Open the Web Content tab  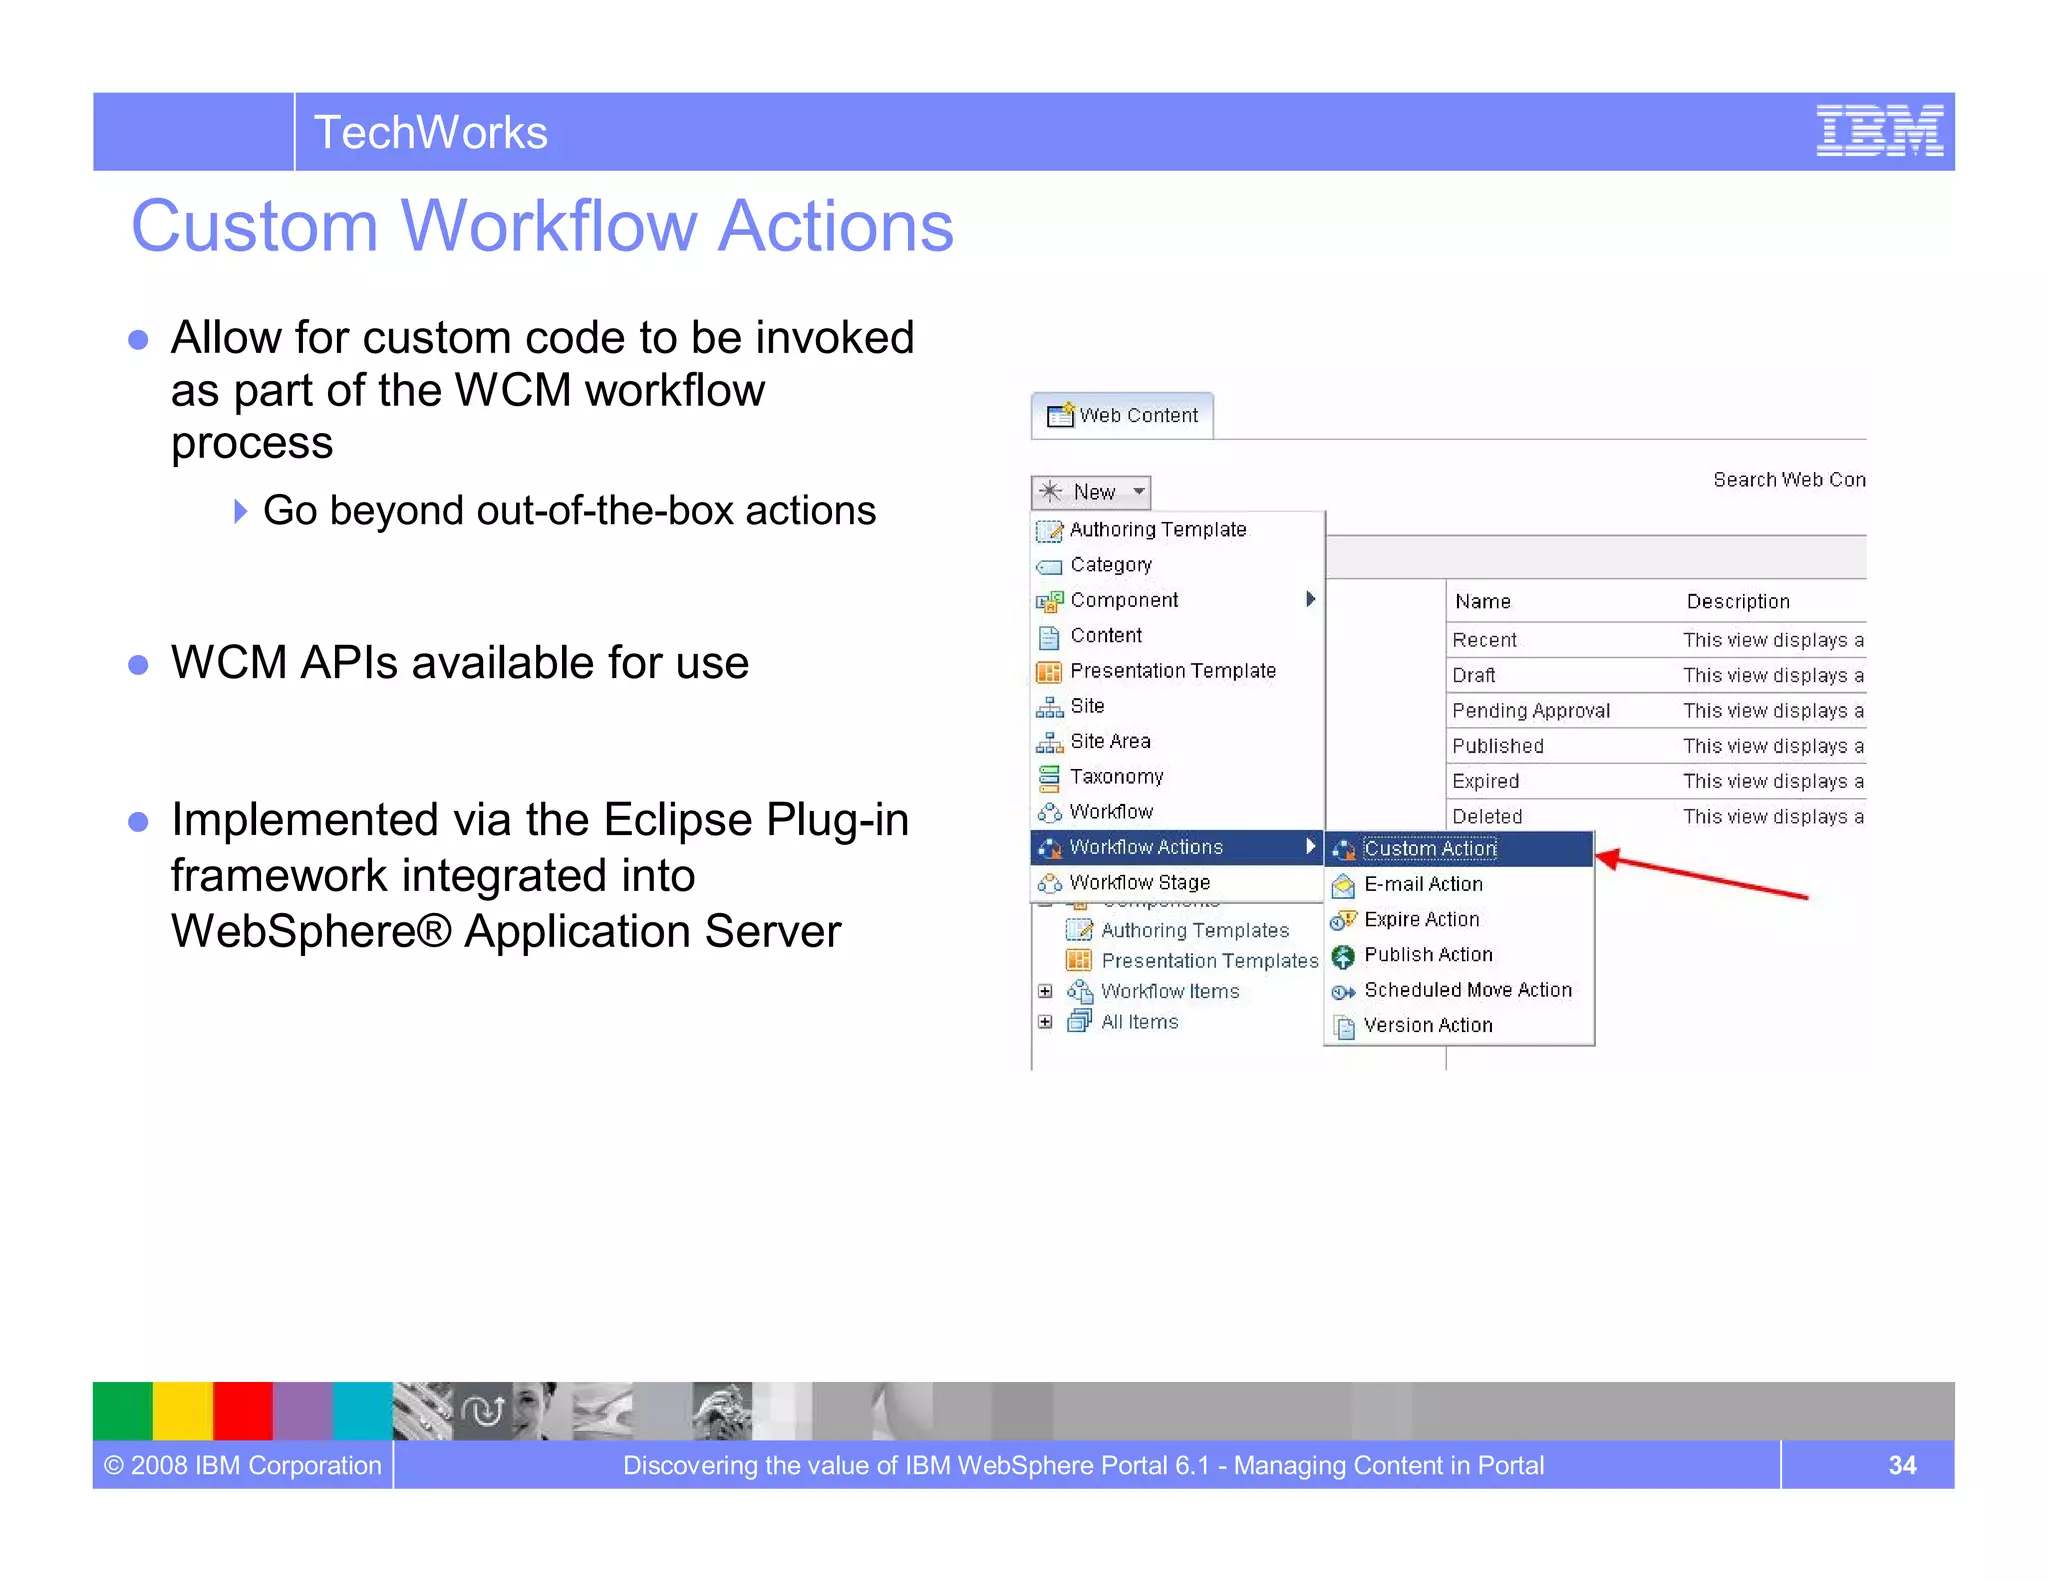point(1122,415)
